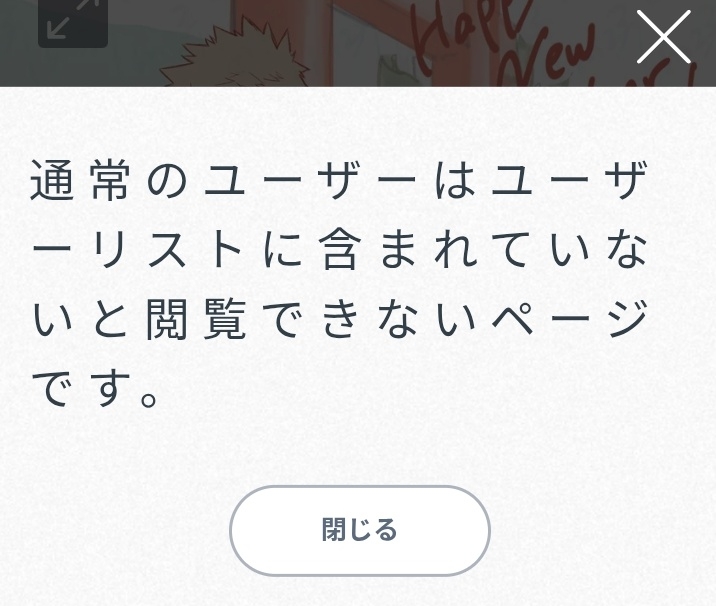This screenshot has height=606, width=716.
Task: Click the blank space right of the 閉じる button
Action: [603, 530]
